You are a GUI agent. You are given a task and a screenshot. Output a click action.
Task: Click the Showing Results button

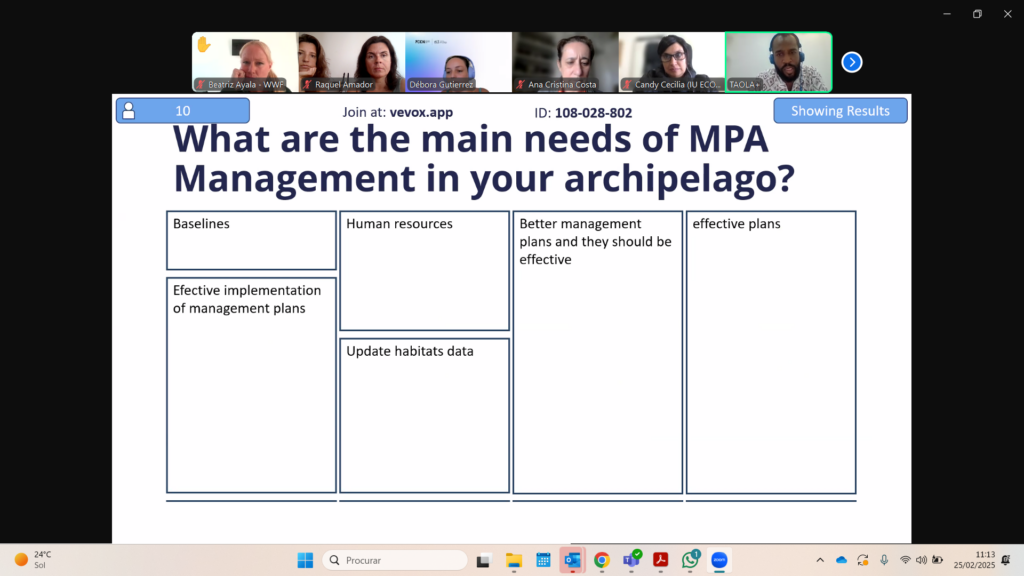(840, 111)
